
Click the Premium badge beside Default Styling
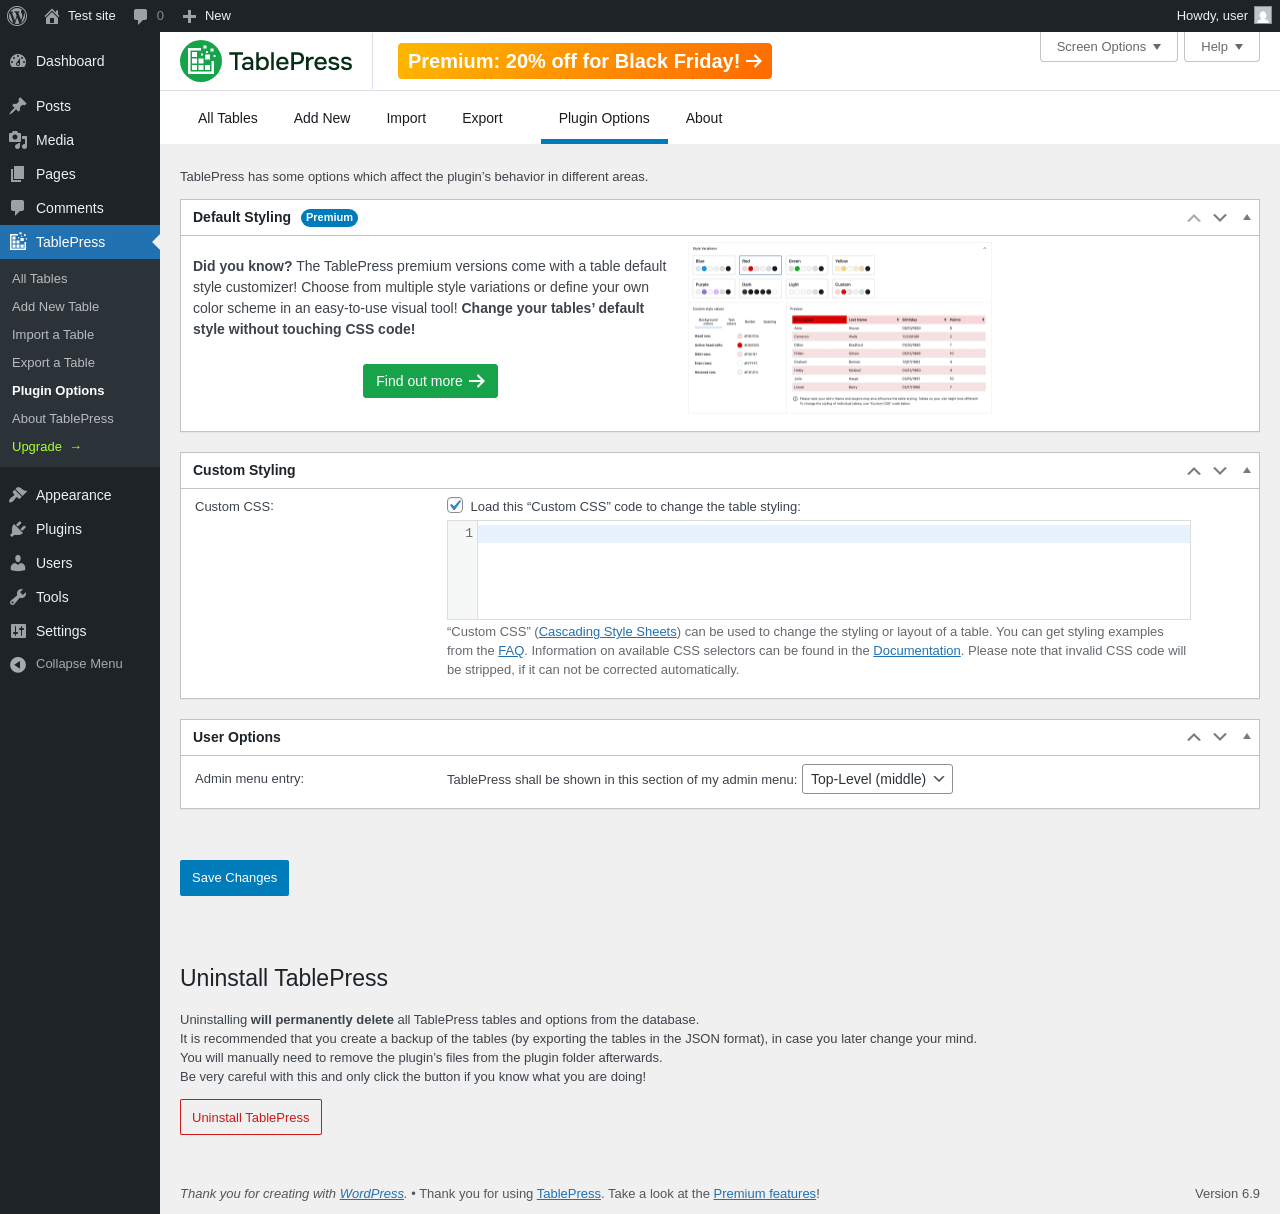(329, 218)
